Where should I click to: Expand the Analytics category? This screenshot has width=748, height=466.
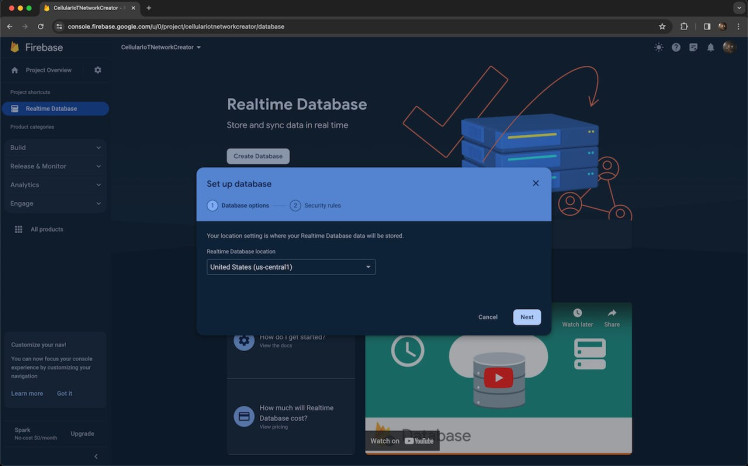(55, 185)
